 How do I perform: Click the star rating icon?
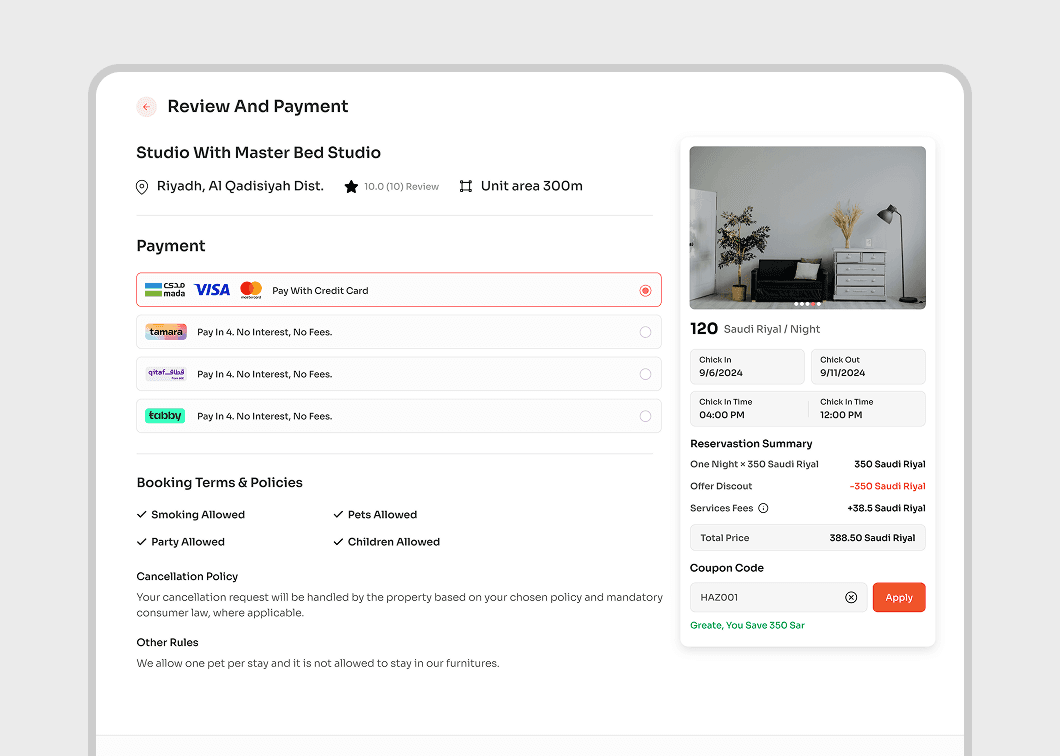(x=351, y=186)
